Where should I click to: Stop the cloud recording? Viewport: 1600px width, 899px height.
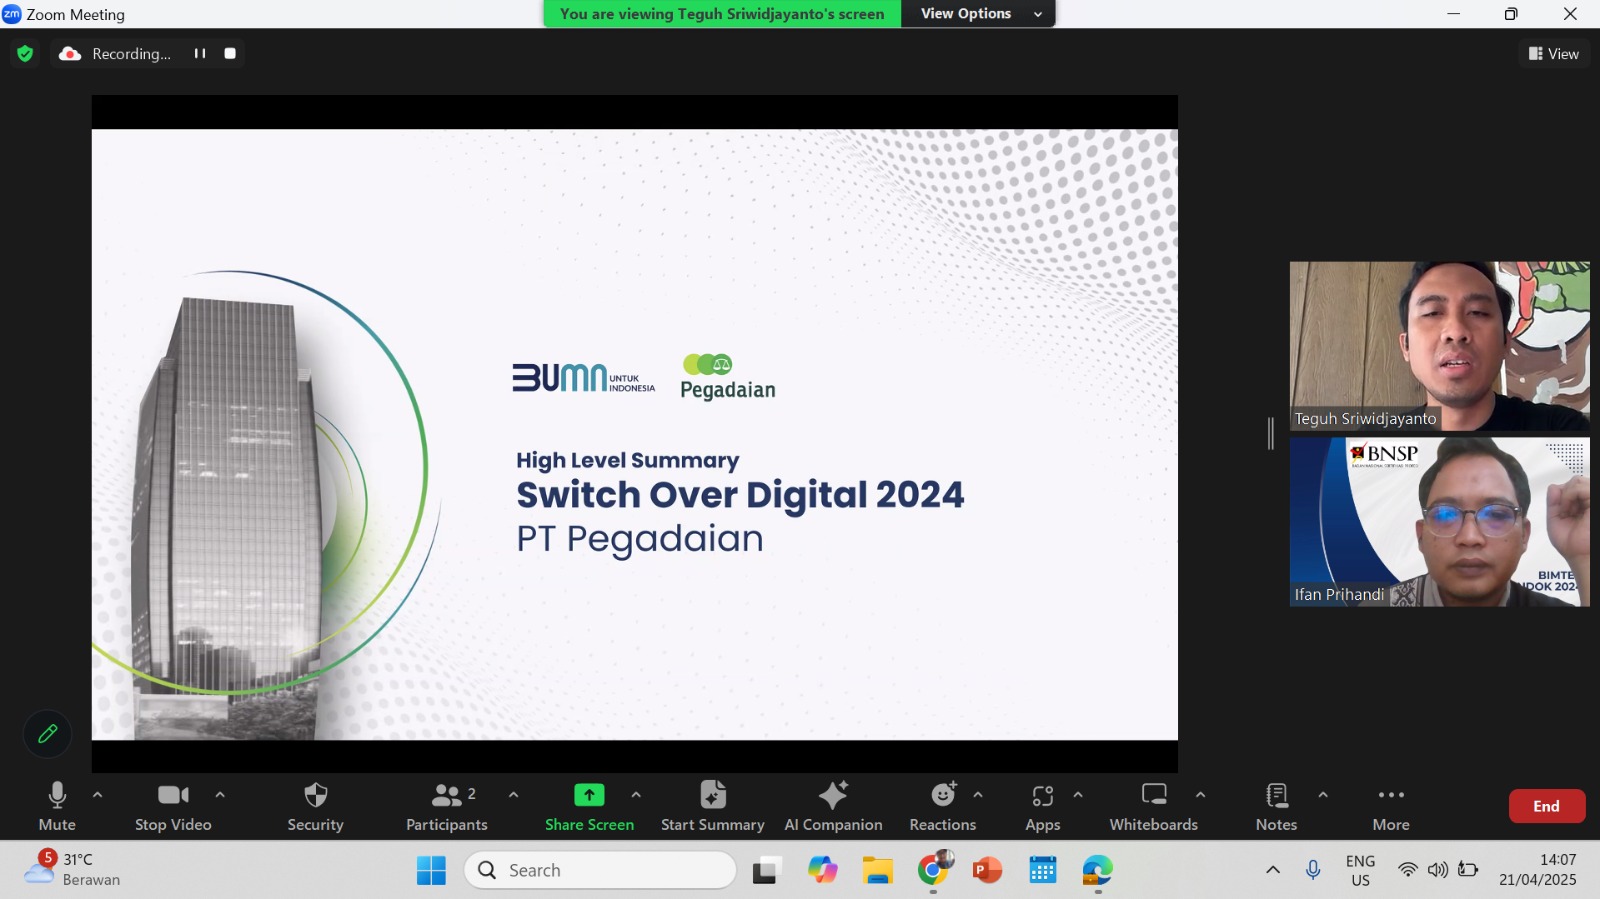click(230, 53)
